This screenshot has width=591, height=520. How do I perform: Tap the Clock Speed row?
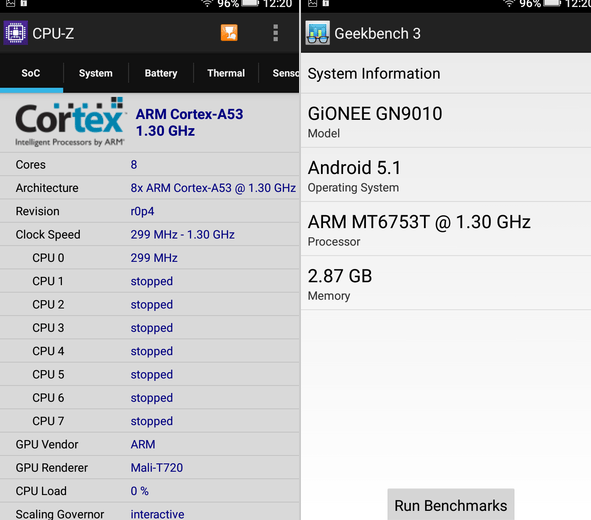(x=150, y=234)
